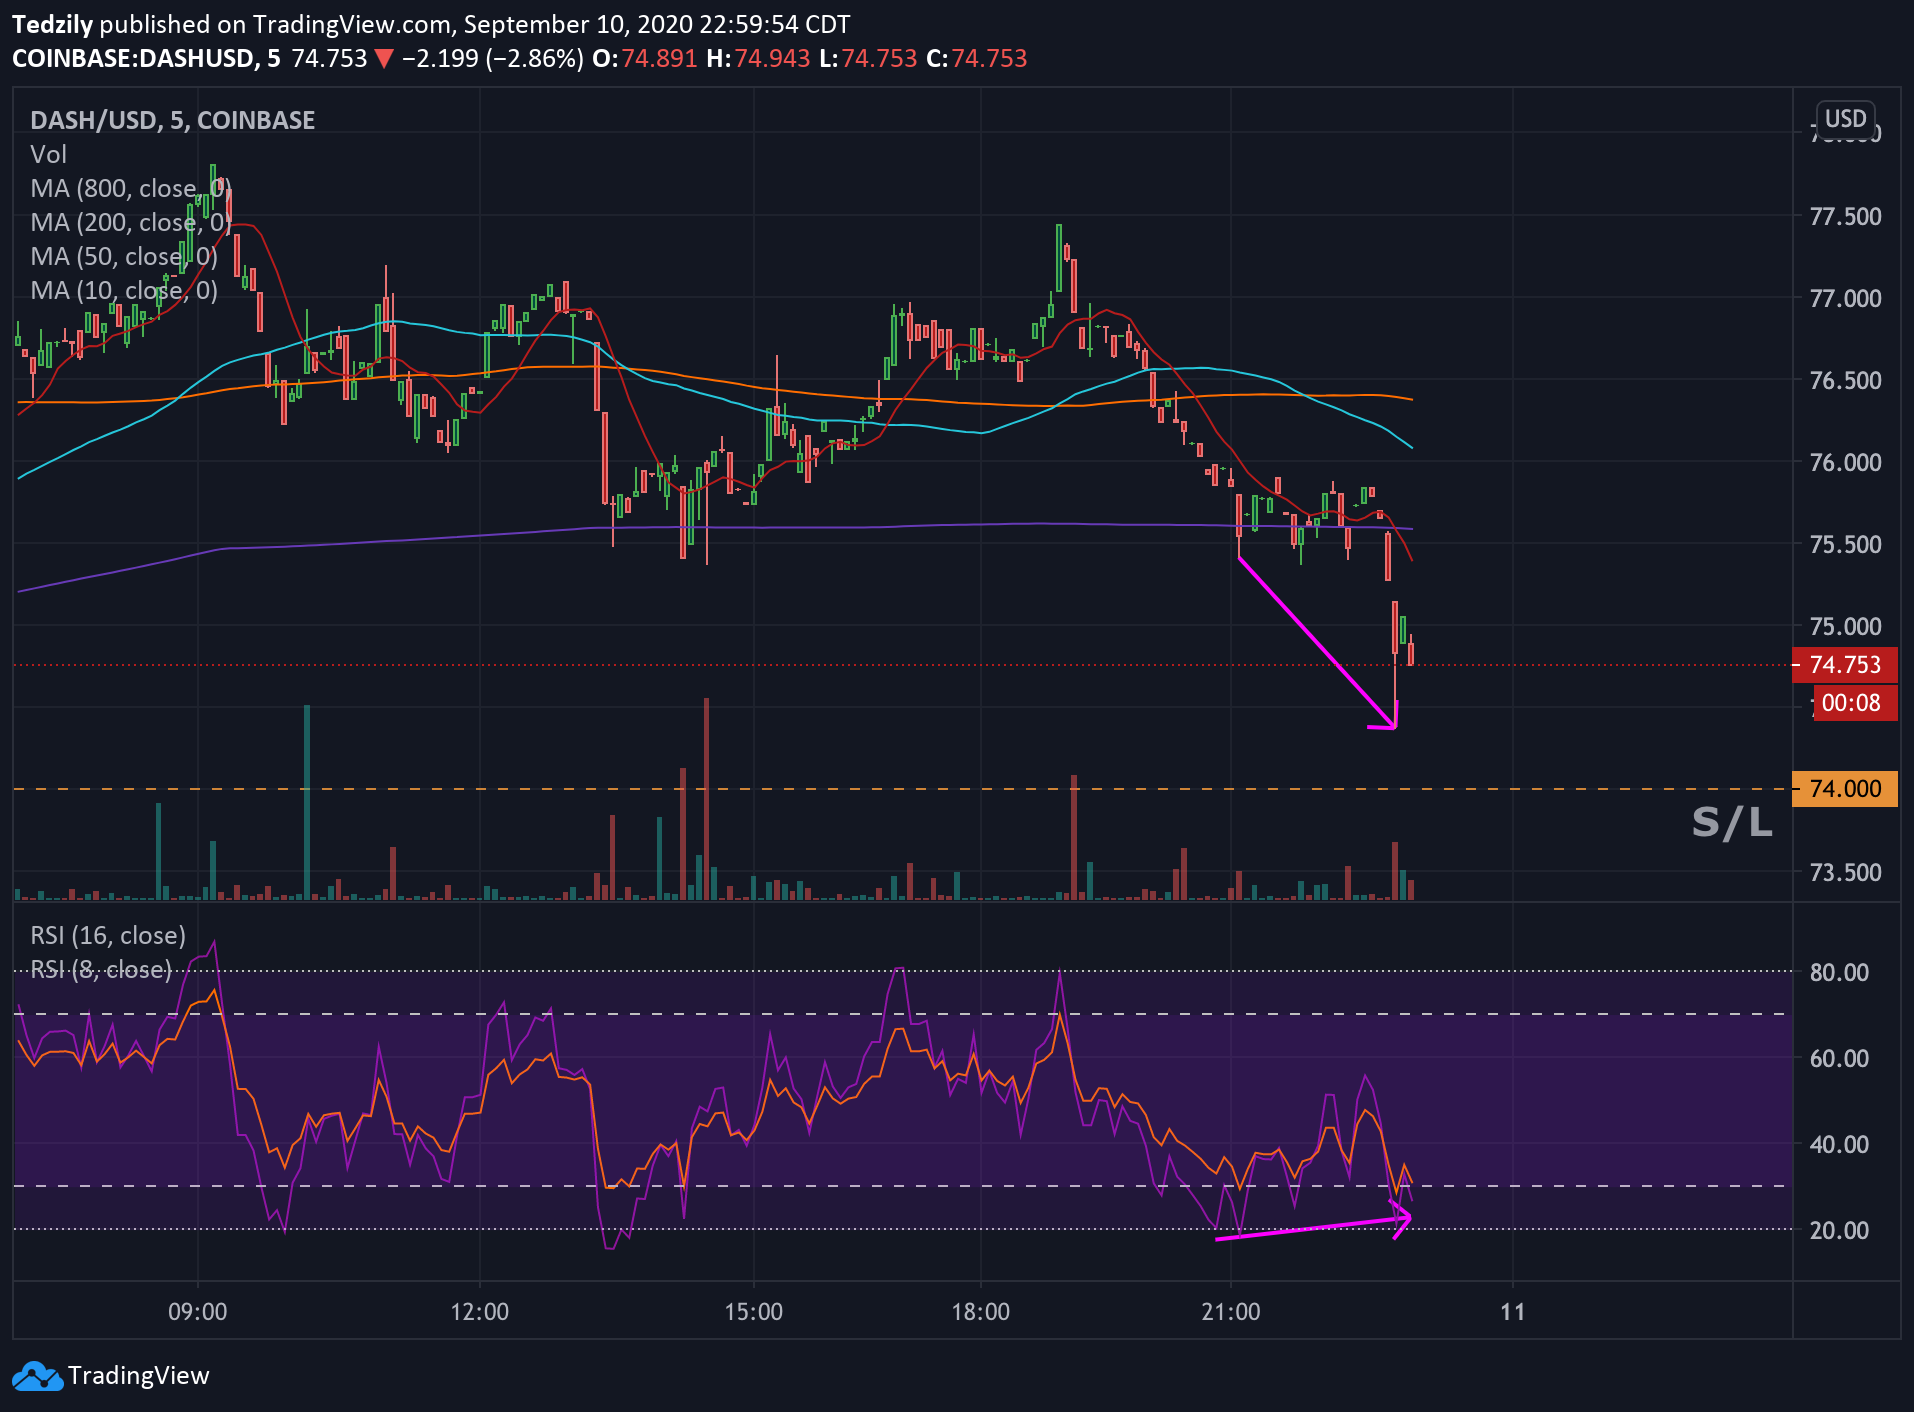Click the 12:00 time axis label

[x=480, y=1312]
